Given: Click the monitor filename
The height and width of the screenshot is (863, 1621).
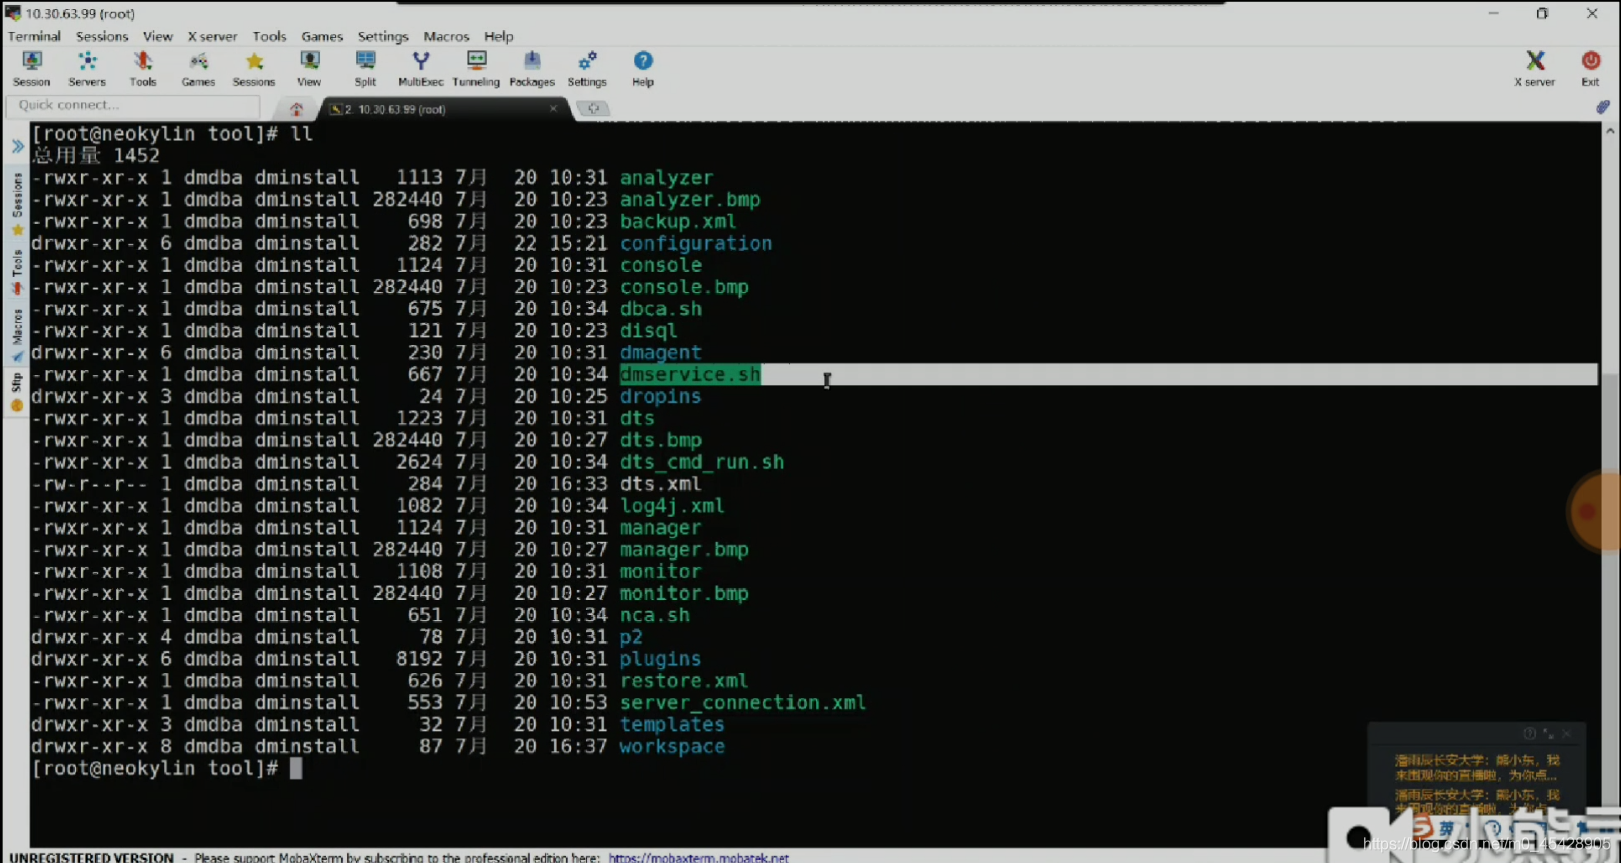Looking at the screenshot, I should point(660,571).
